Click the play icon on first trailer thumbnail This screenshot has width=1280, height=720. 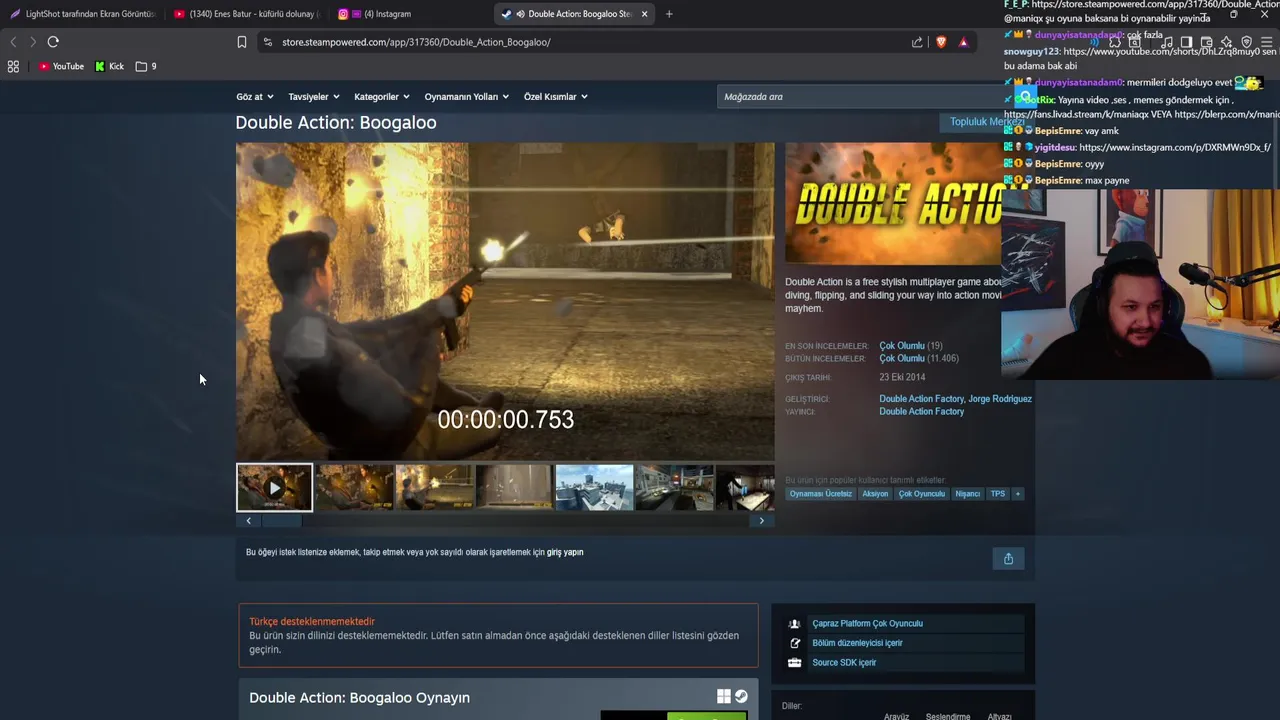pyautogui.click(x=274, y=488)
